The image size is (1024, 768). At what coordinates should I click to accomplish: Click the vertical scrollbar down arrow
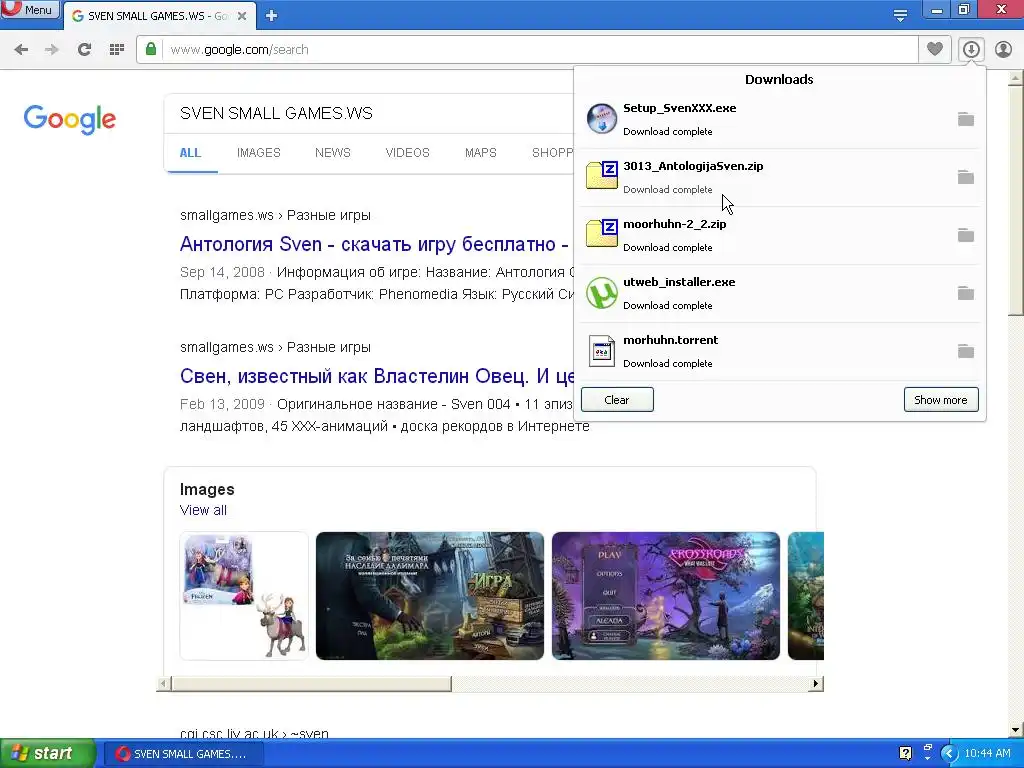(x=1016, y=729)
